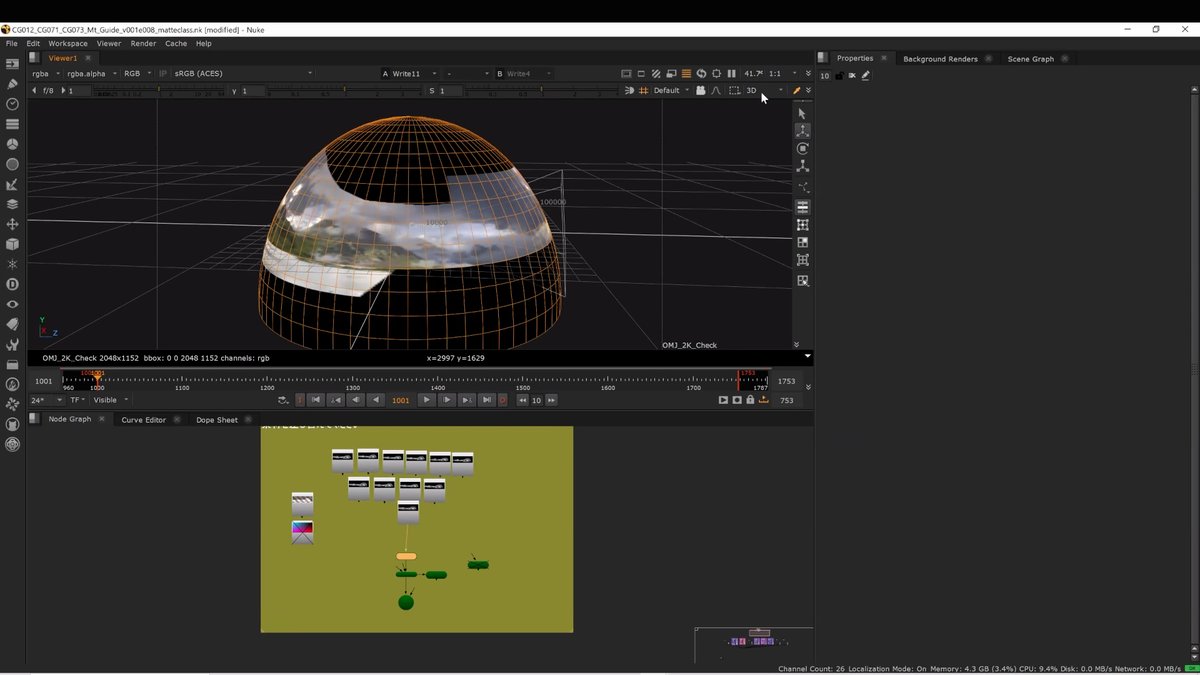Select the Transform nodes move icon

12,224
